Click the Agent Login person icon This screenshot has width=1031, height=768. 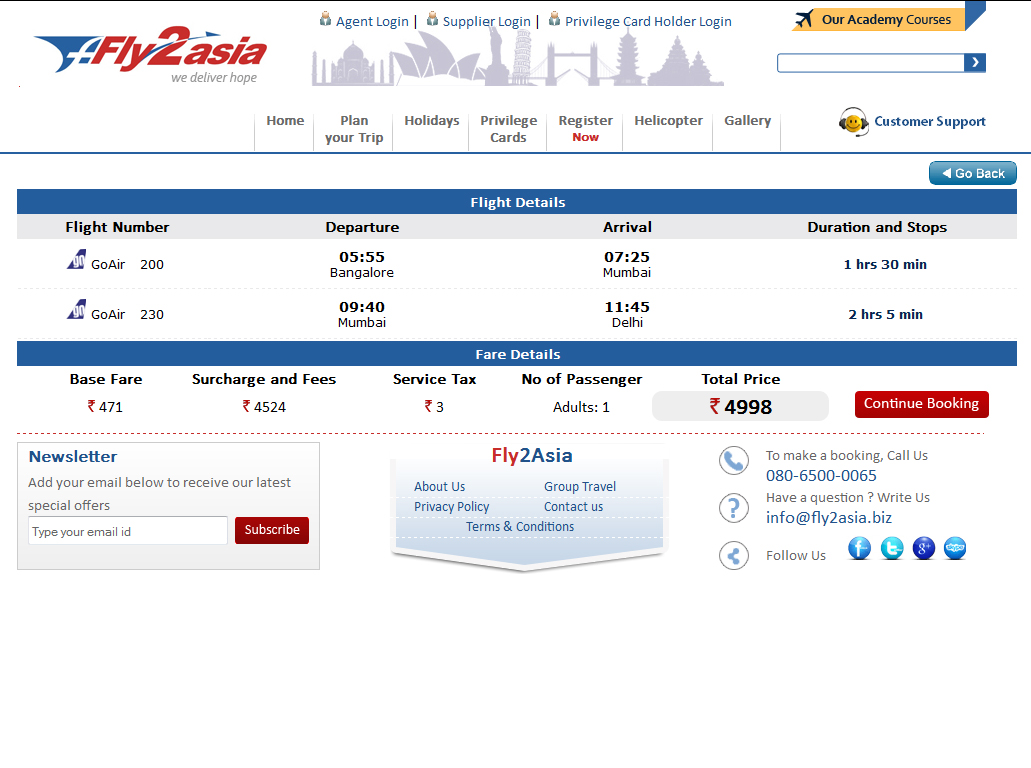[x=325, y=19]
